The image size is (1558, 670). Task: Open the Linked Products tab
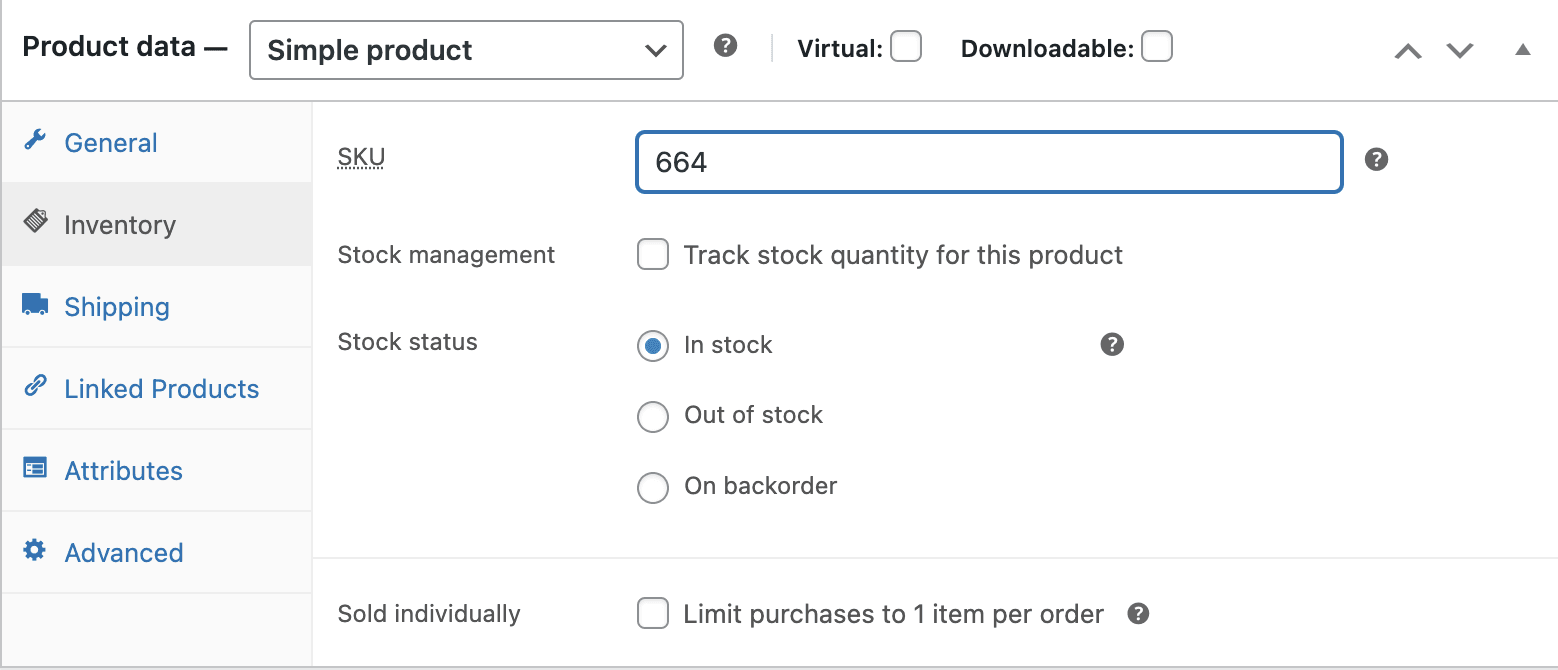click(161, 388)
